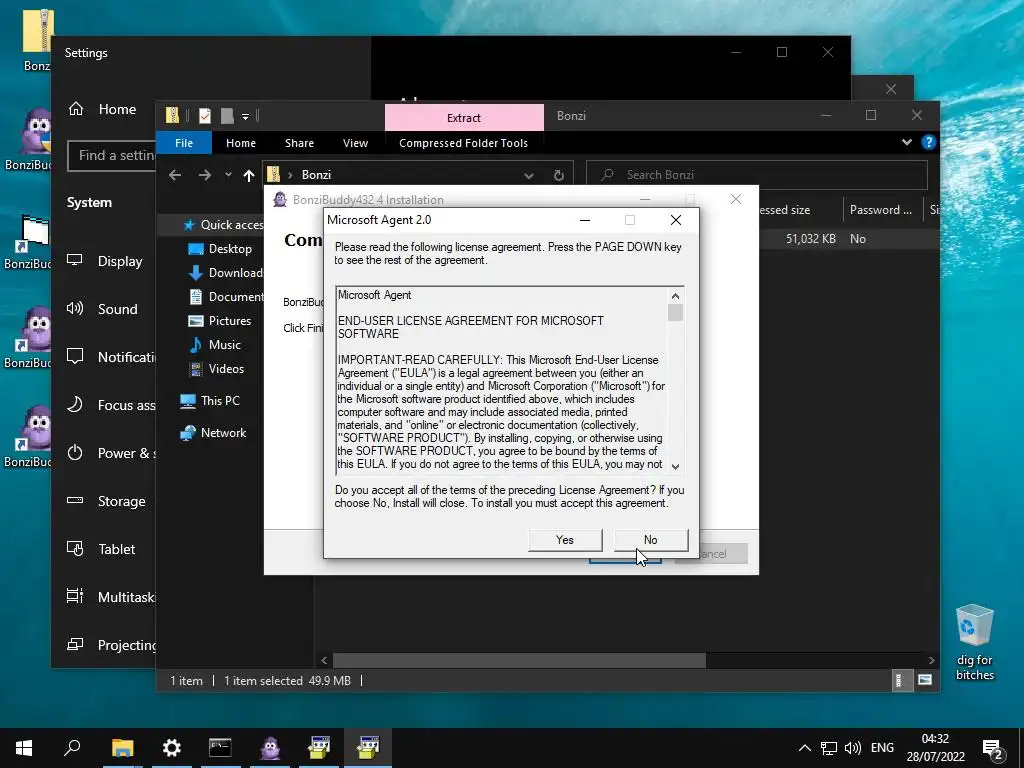Image resolution: width=1024 pixels, height=768 pixels.
Task: Close the Microsoft Agent 2.0 dialog
Action: 676,220
